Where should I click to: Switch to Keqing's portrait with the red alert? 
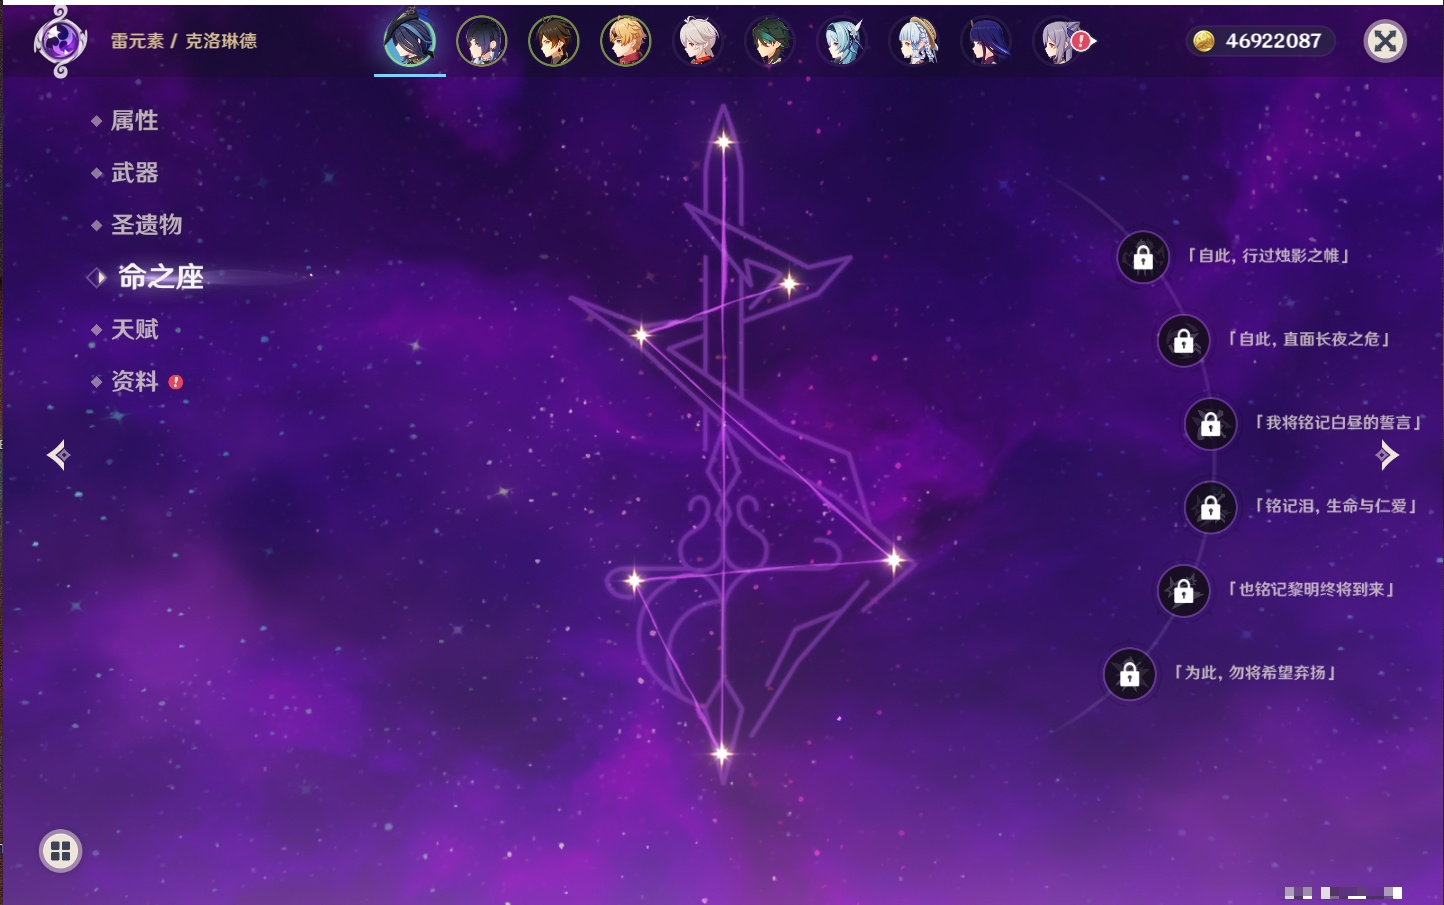[x=1060, y=42]
